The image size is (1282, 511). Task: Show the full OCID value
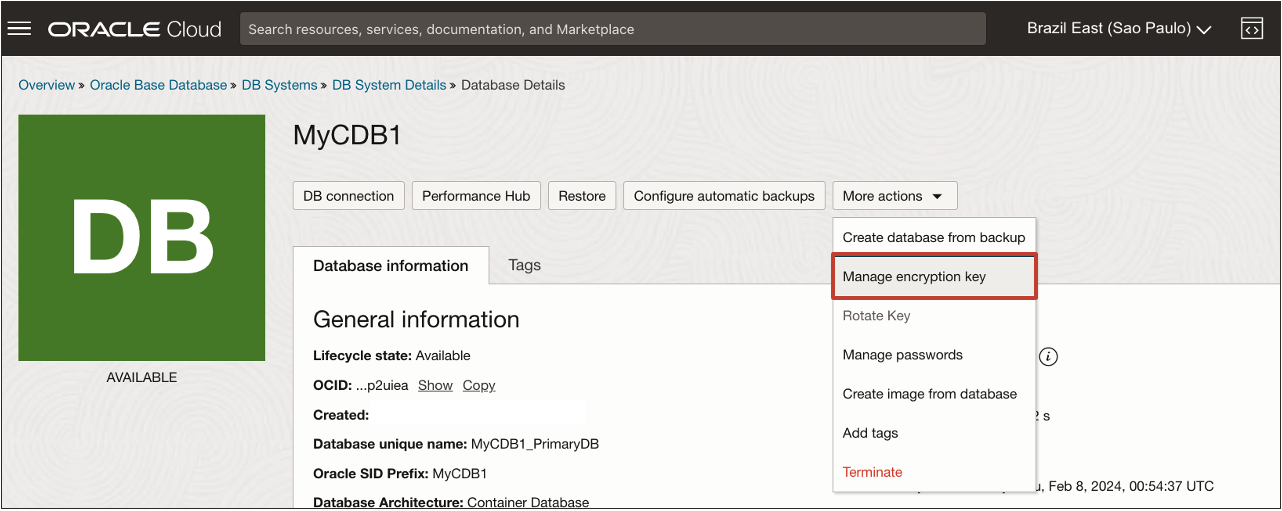click(x=435, y=386)
